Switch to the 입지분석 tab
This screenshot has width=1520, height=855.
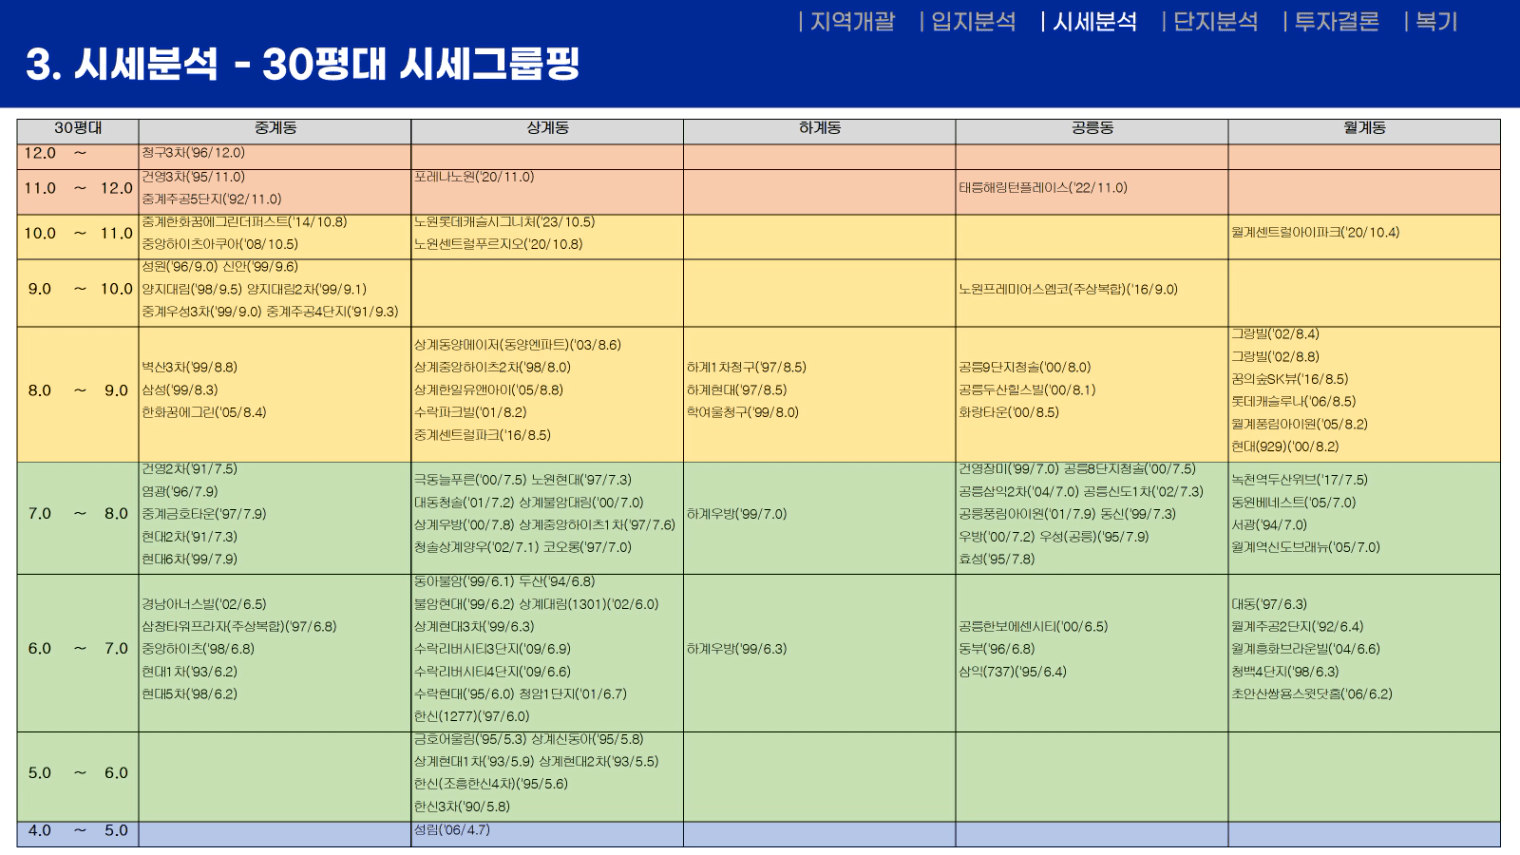coord(973,22)
